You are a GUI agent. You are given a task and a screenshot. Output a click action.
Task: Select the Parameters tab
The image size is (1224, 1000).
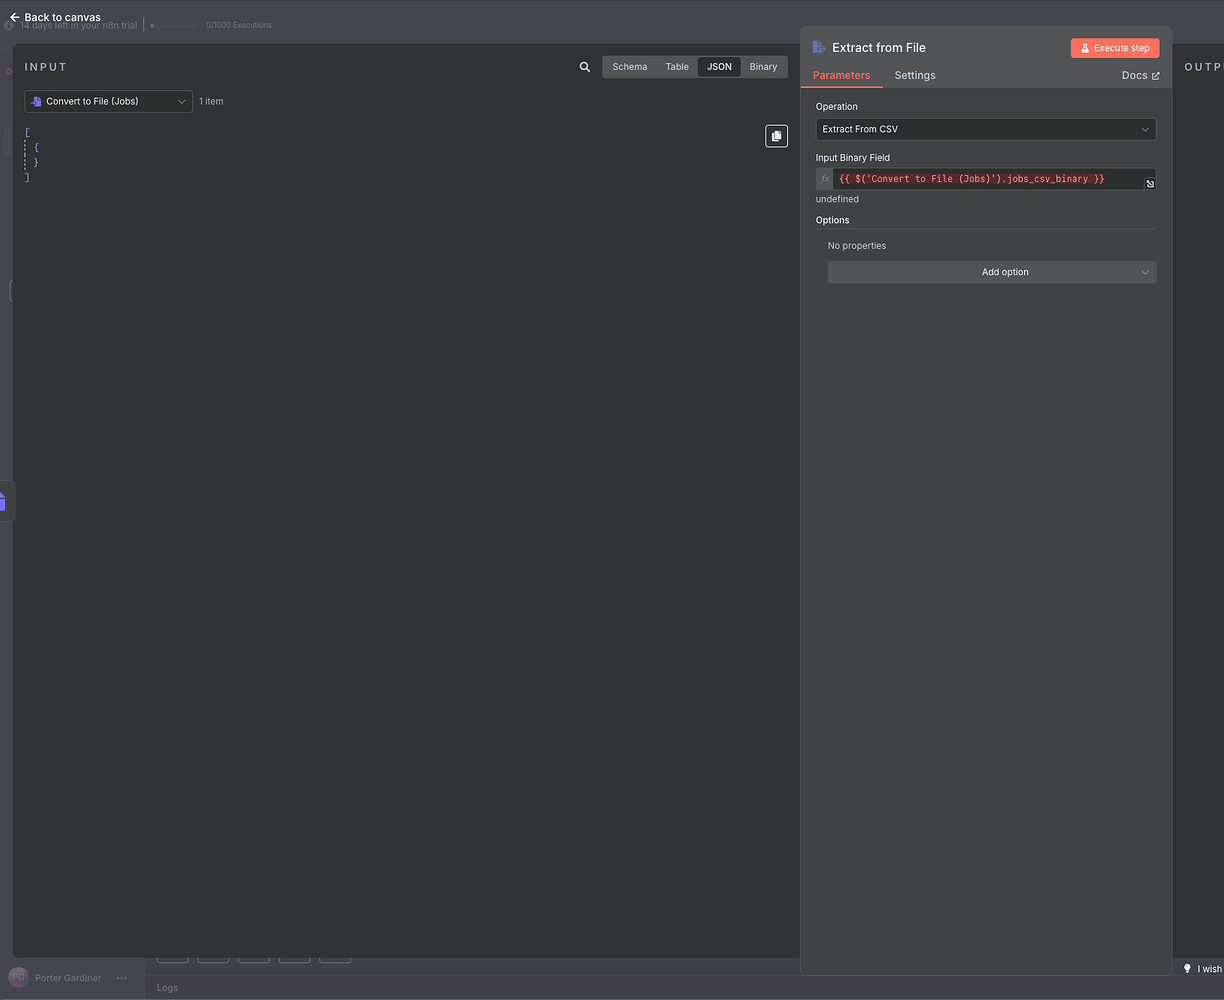(x=842, y=75)
